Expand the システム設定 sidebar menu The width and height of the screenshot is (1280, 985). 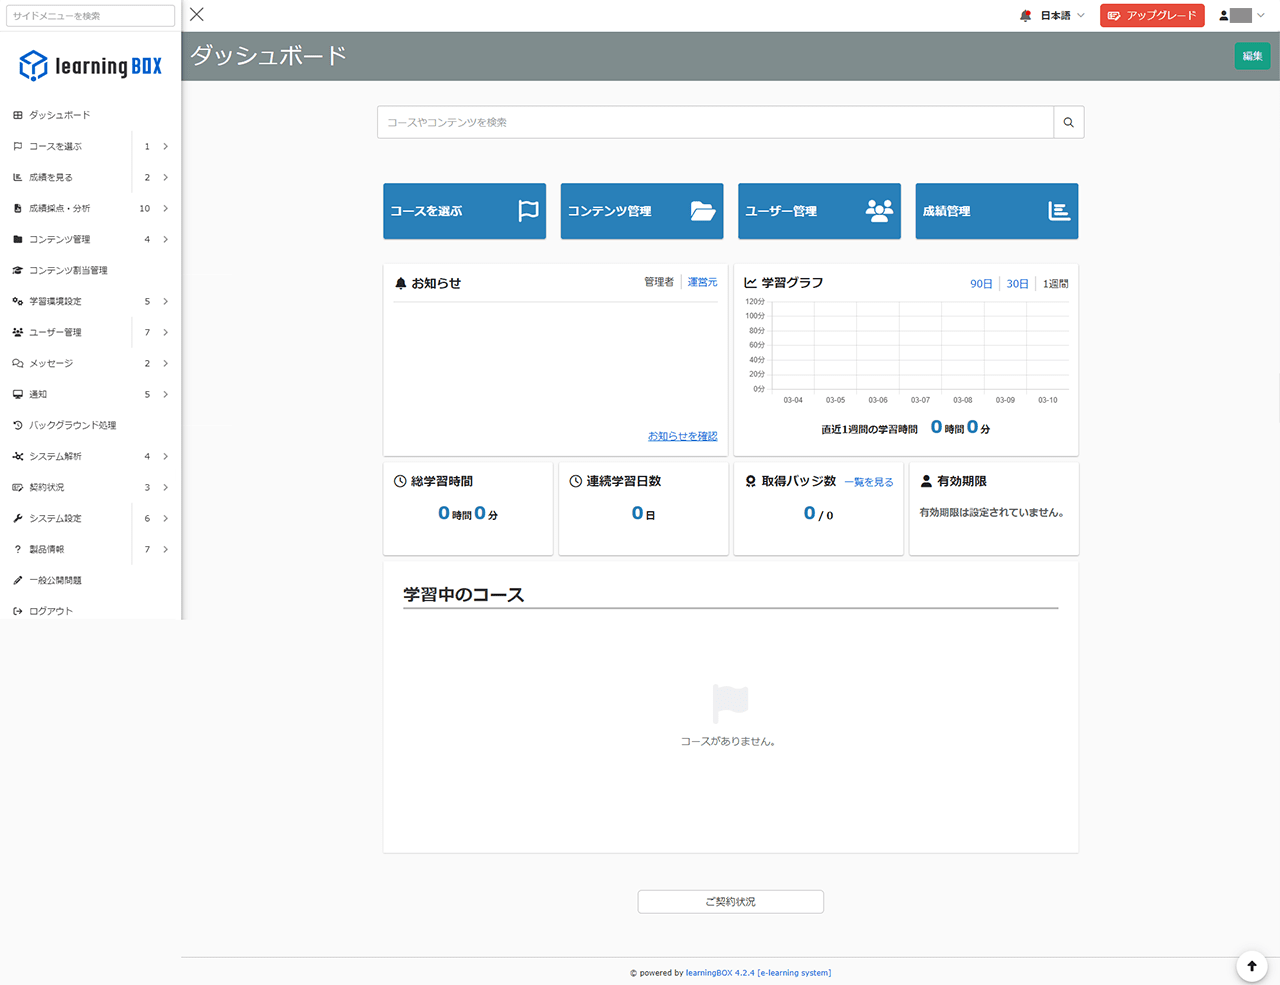tap(60, 518)
